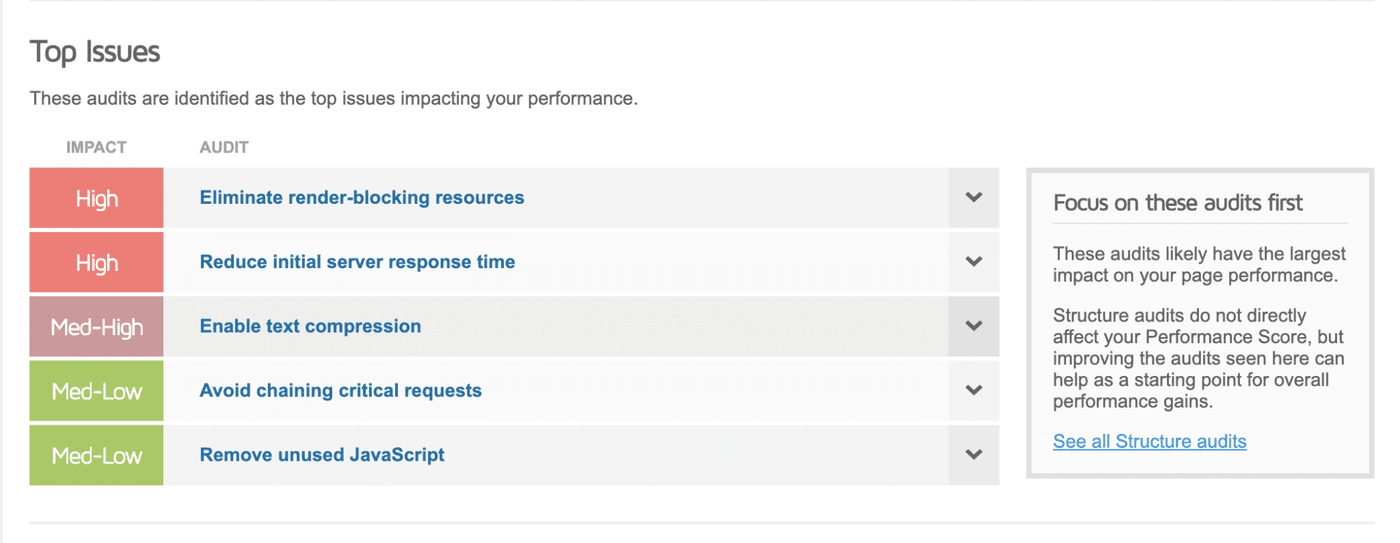Viewport: 1400px width, 543px height.
Task: Click the High badge beside Eliminate render-blocking resources
Action: click(x=97, y=199)
